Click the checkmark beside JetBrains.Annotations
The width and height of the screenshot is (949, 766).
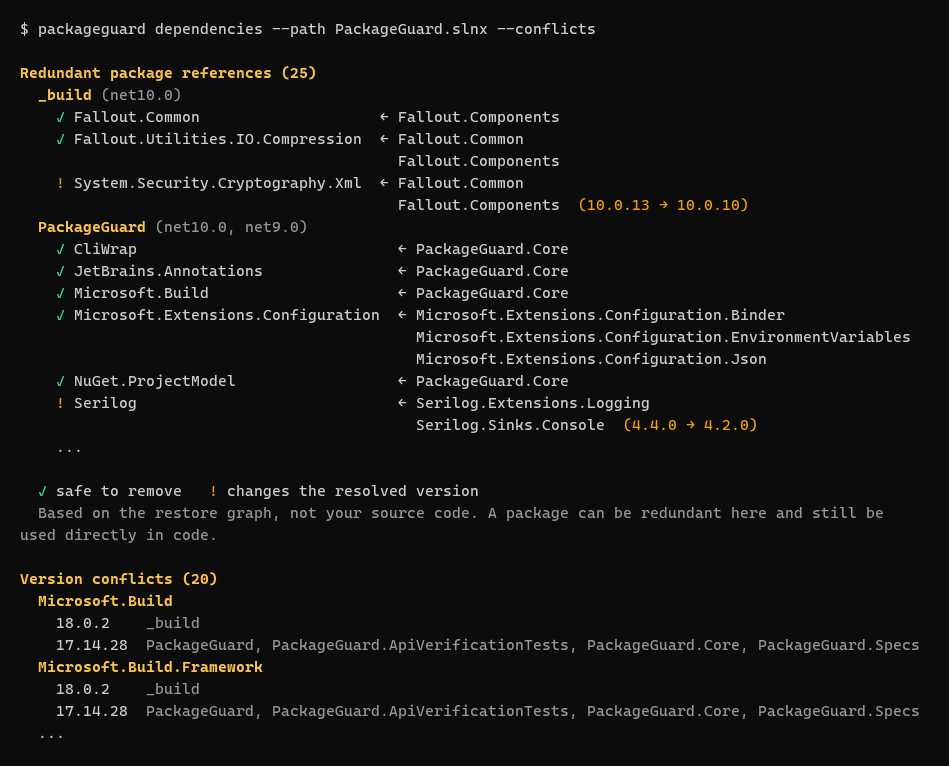61,271
